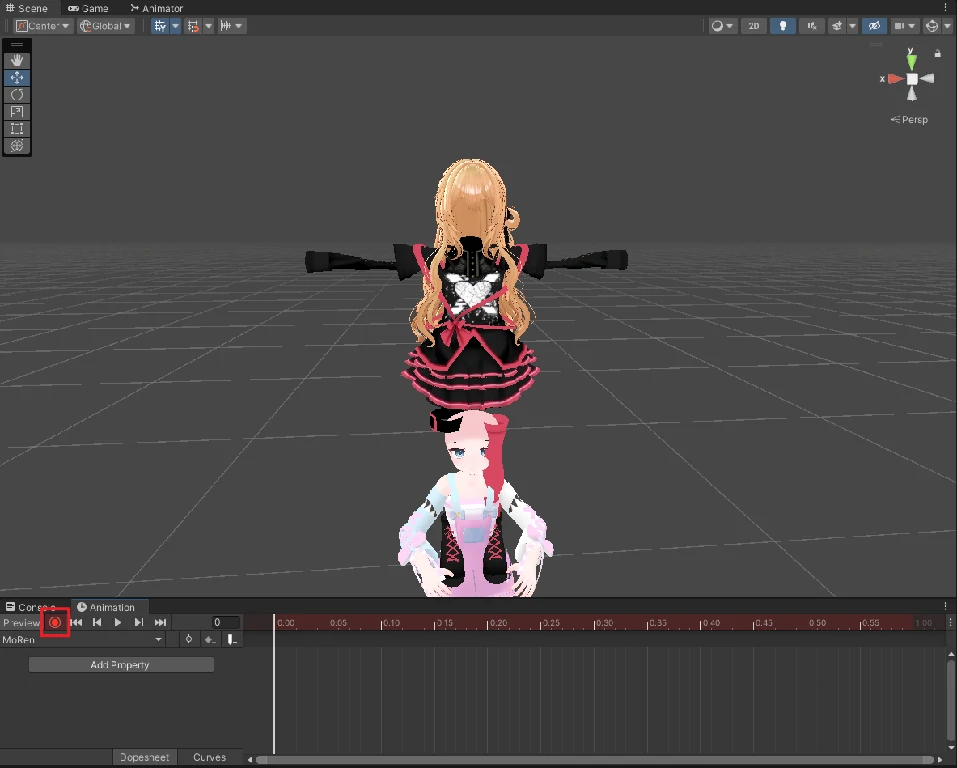The height and width of the screenshot is (768, 957).
Task: Click the Add Event icon in Animation panel
Action: click(231, 639)
